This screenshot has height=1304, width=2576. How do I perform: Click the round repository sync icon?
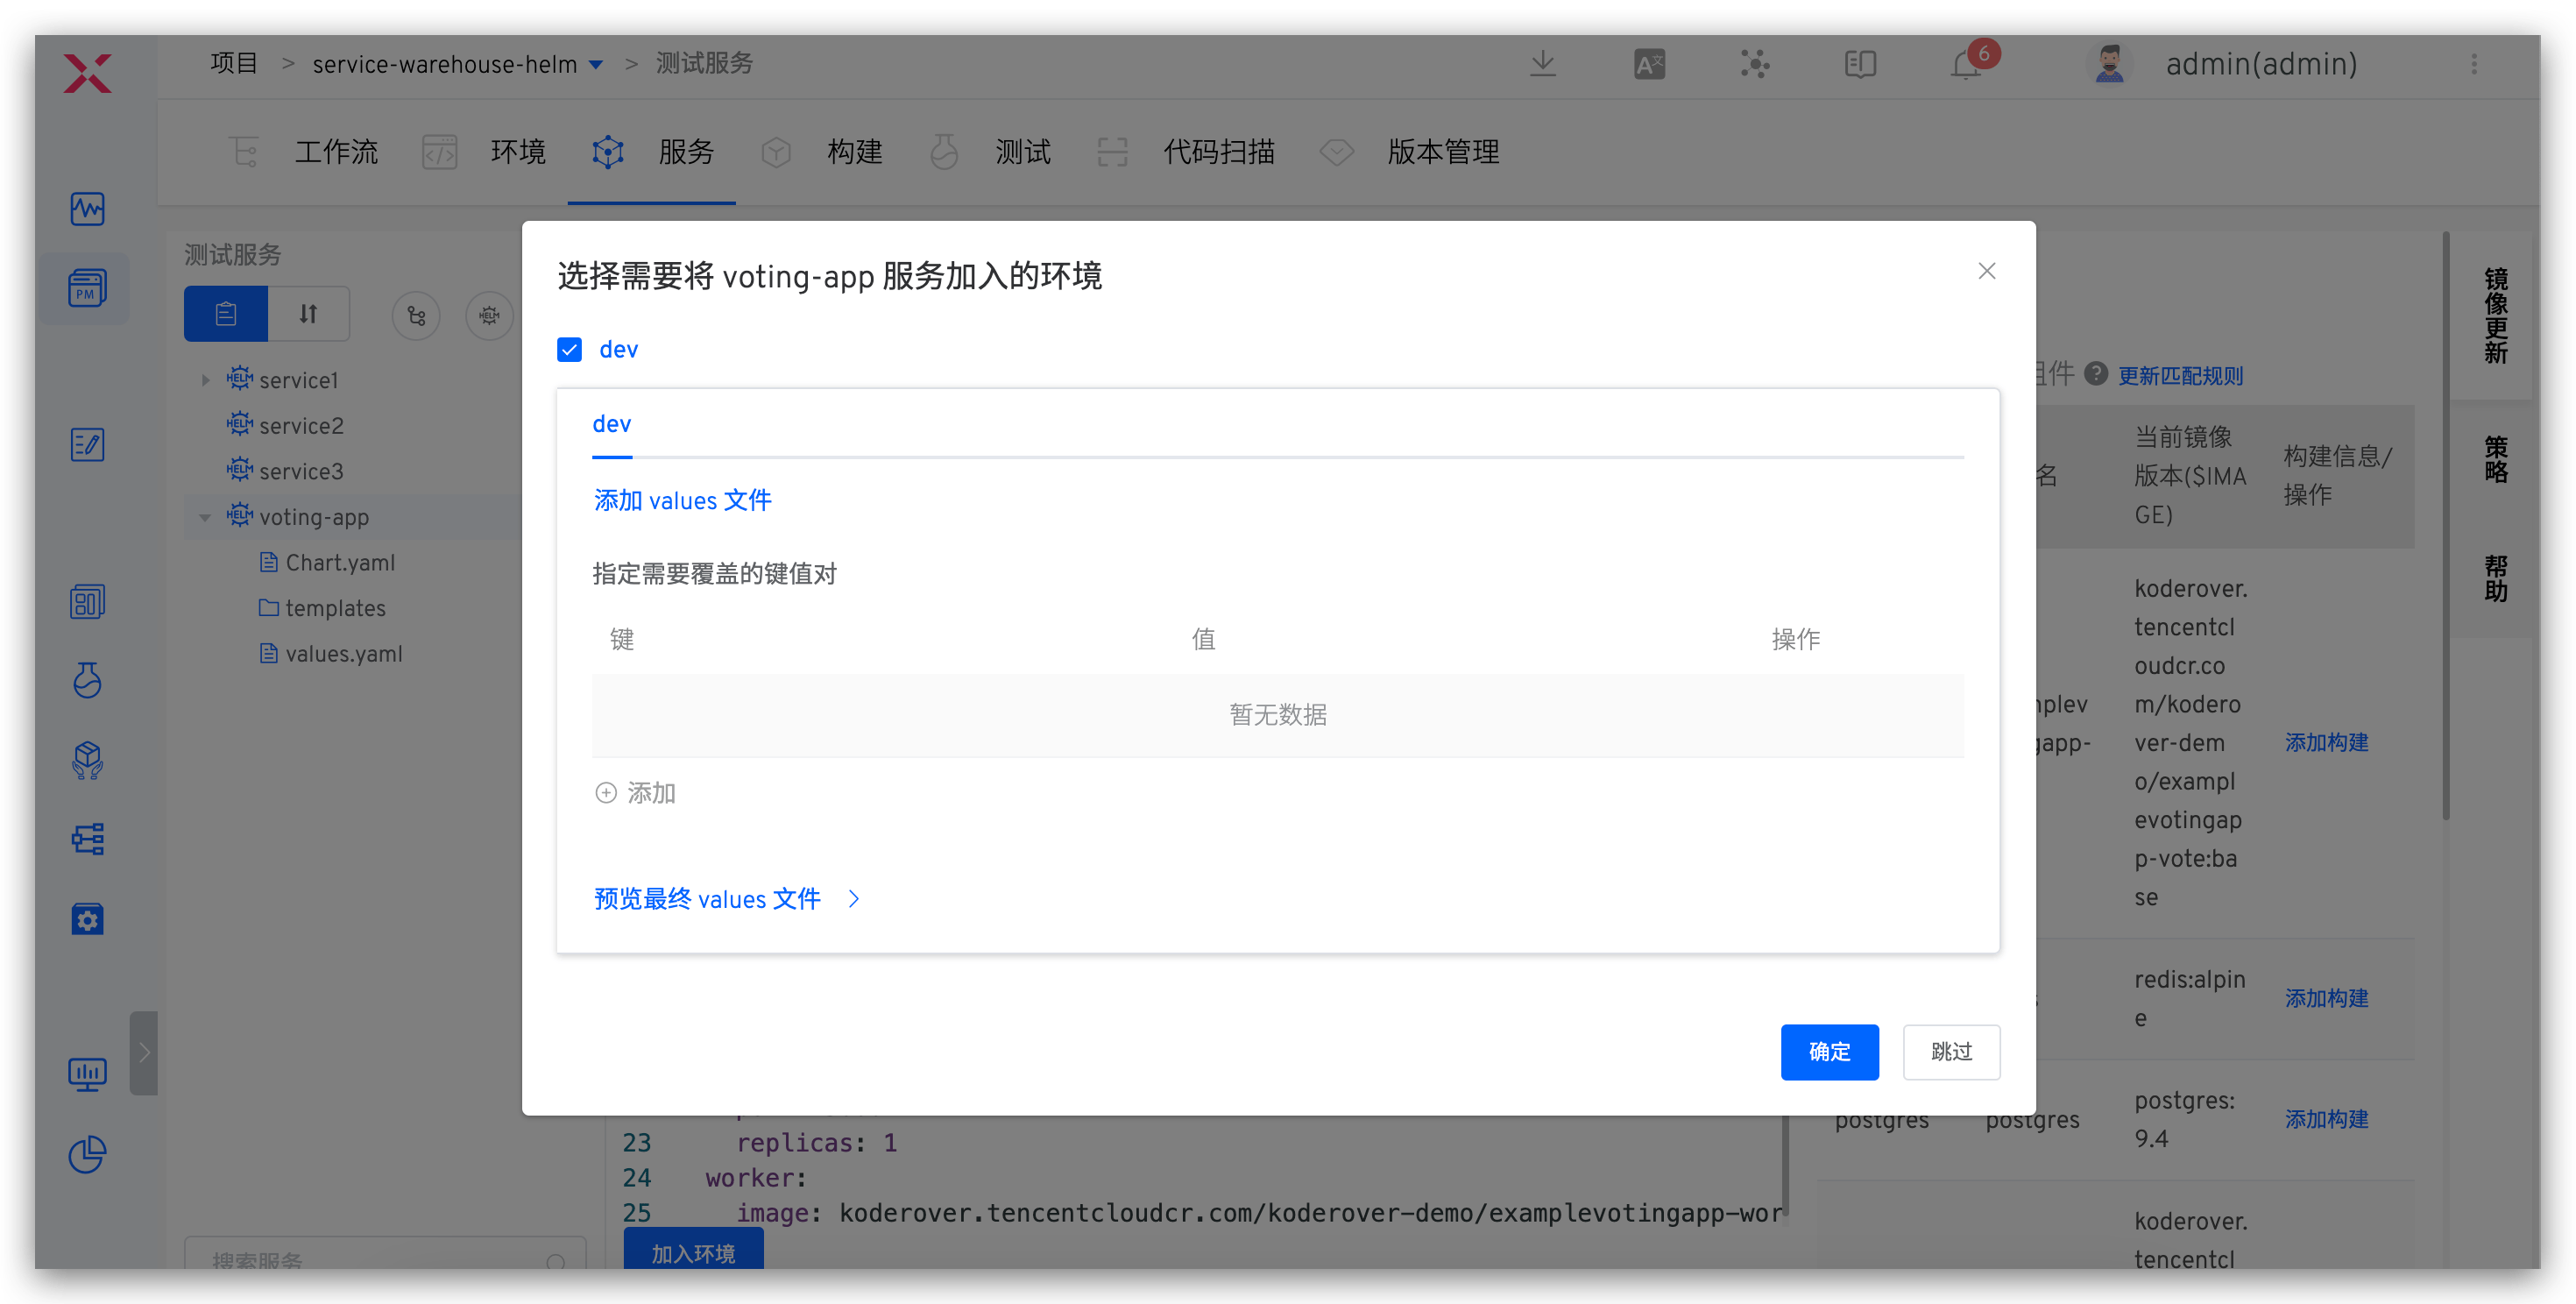416,316
